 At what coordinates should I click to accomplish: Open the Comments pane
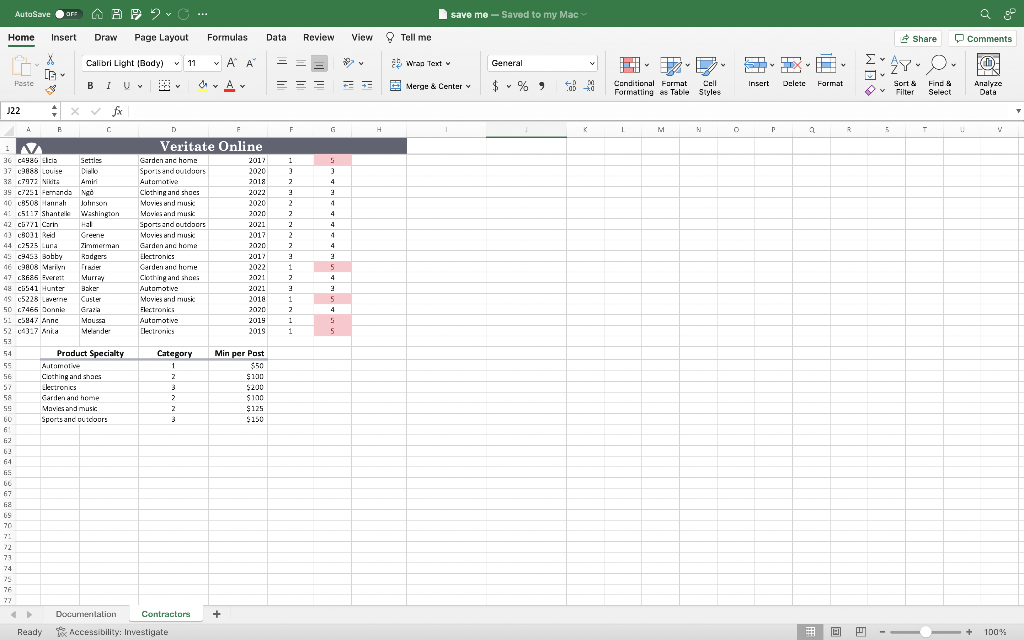(x=983, y=39)
